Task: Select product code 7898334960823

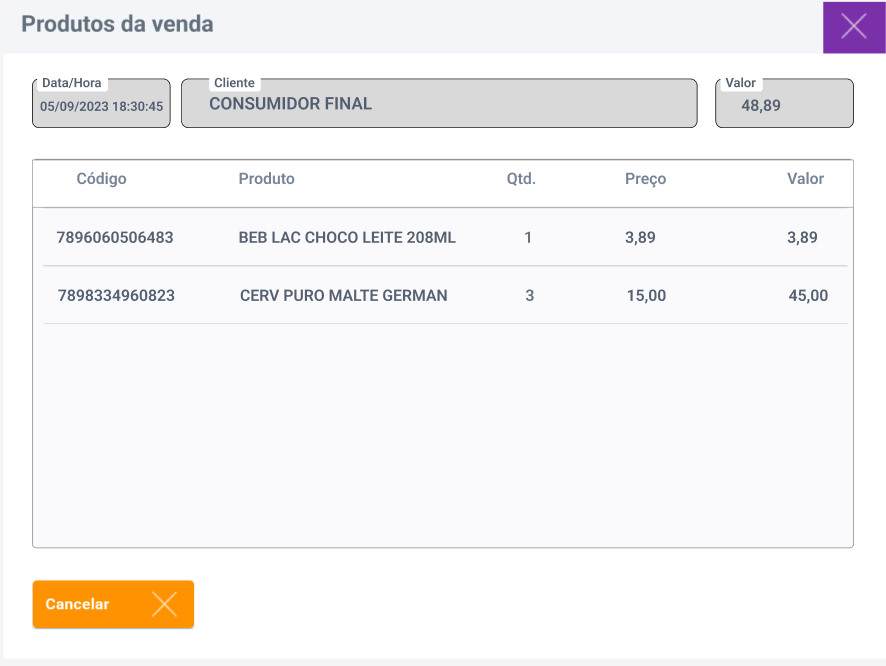Action: [116, 296]
